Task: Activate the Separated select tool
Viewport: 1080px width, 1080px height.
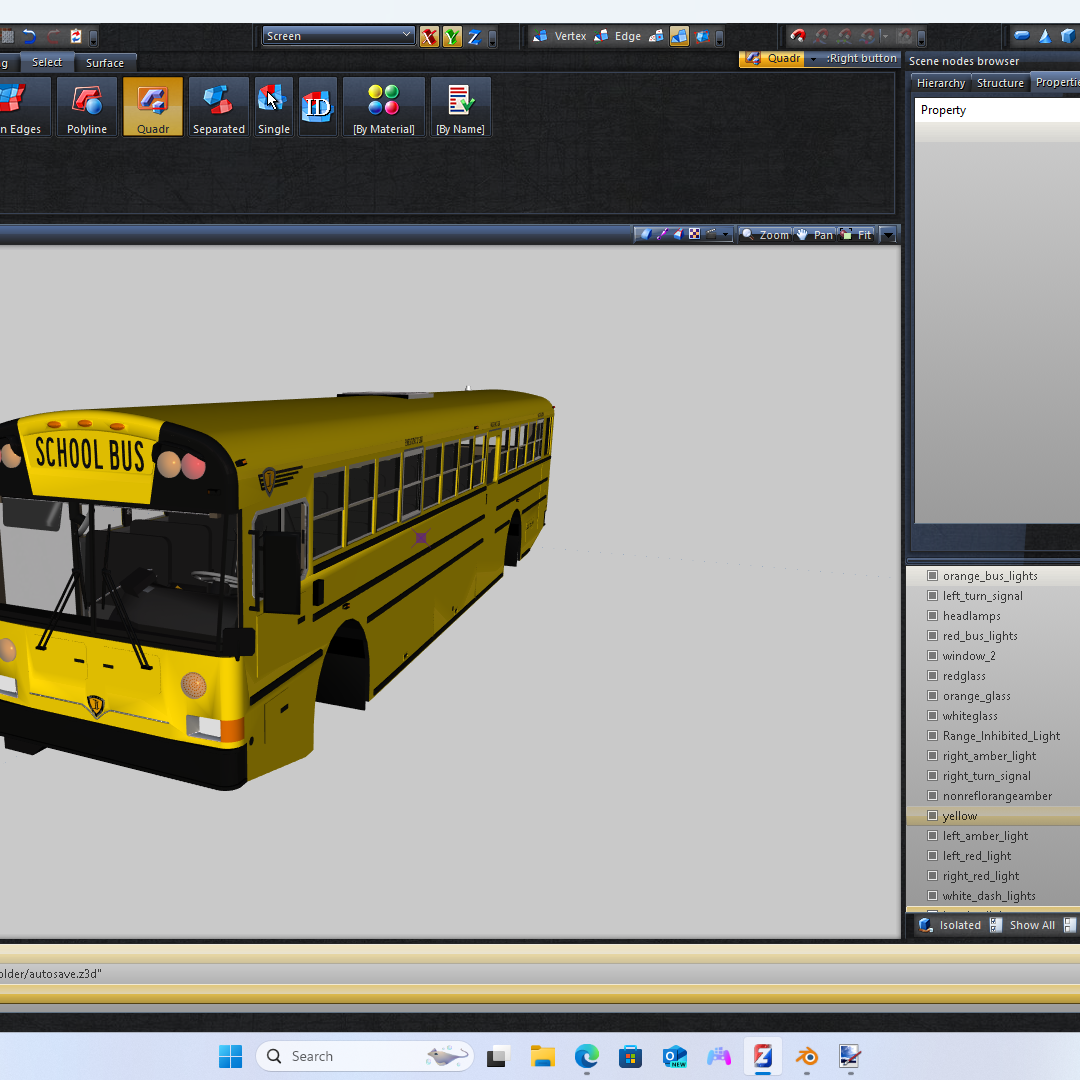Action: tap(218, 107)
